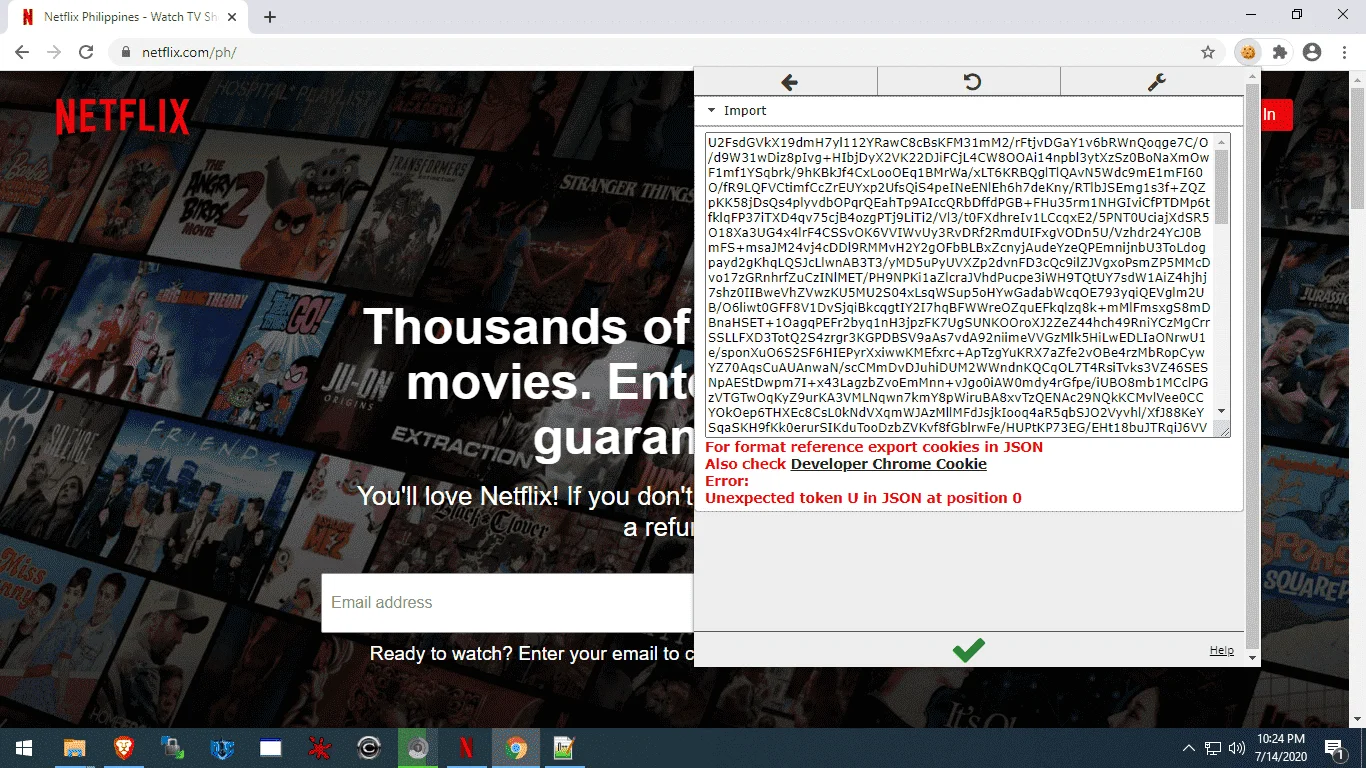Open the Chrome extensions puzzle icon
This screenshot has height=768, width=1366.
click(x=1279, y=52)
